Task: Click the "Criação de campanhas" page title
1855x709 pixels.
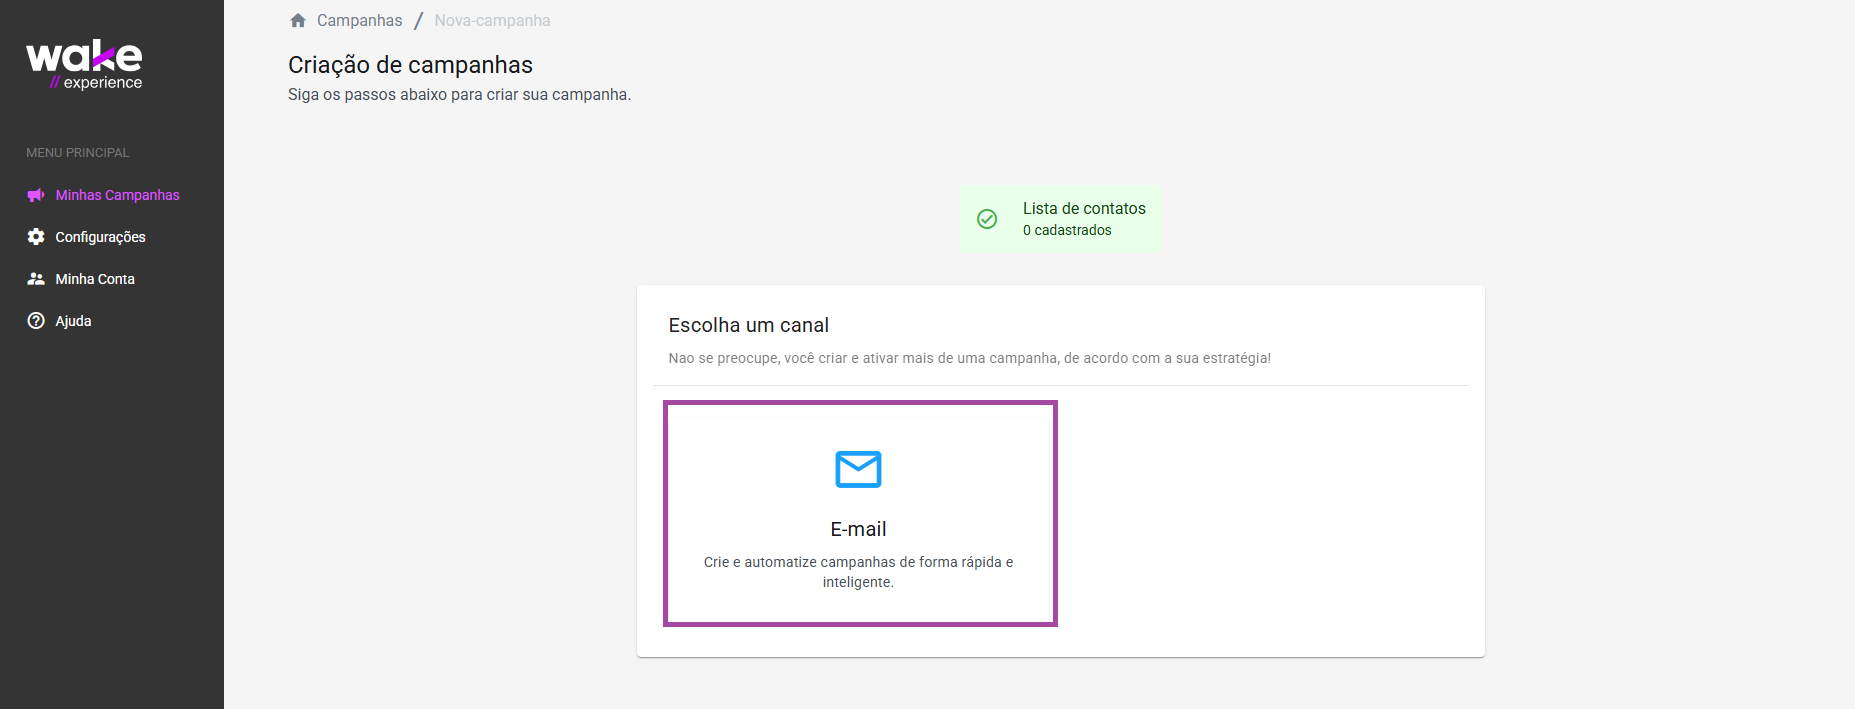Action: (410, 65)
